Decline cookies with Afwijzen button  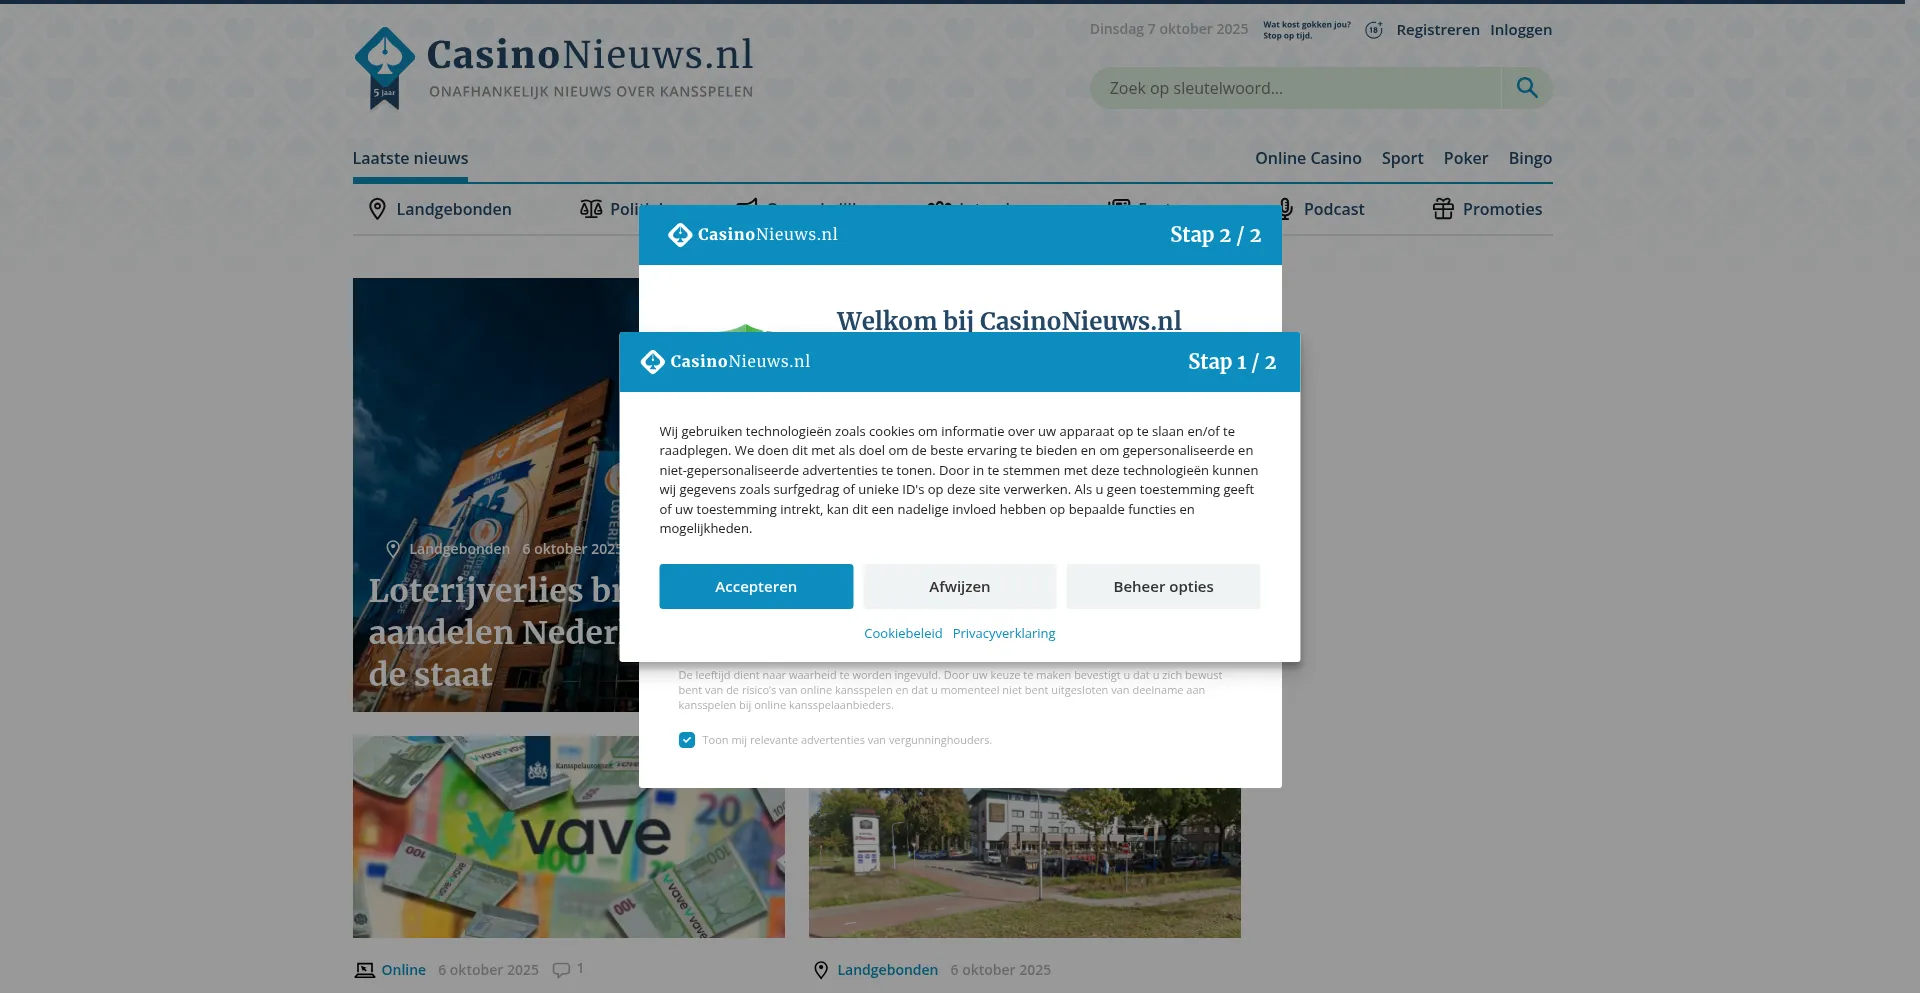959,587
